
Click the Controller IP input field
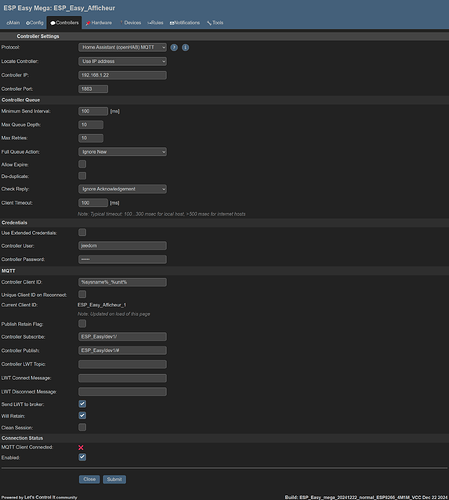tap(123, 75)
